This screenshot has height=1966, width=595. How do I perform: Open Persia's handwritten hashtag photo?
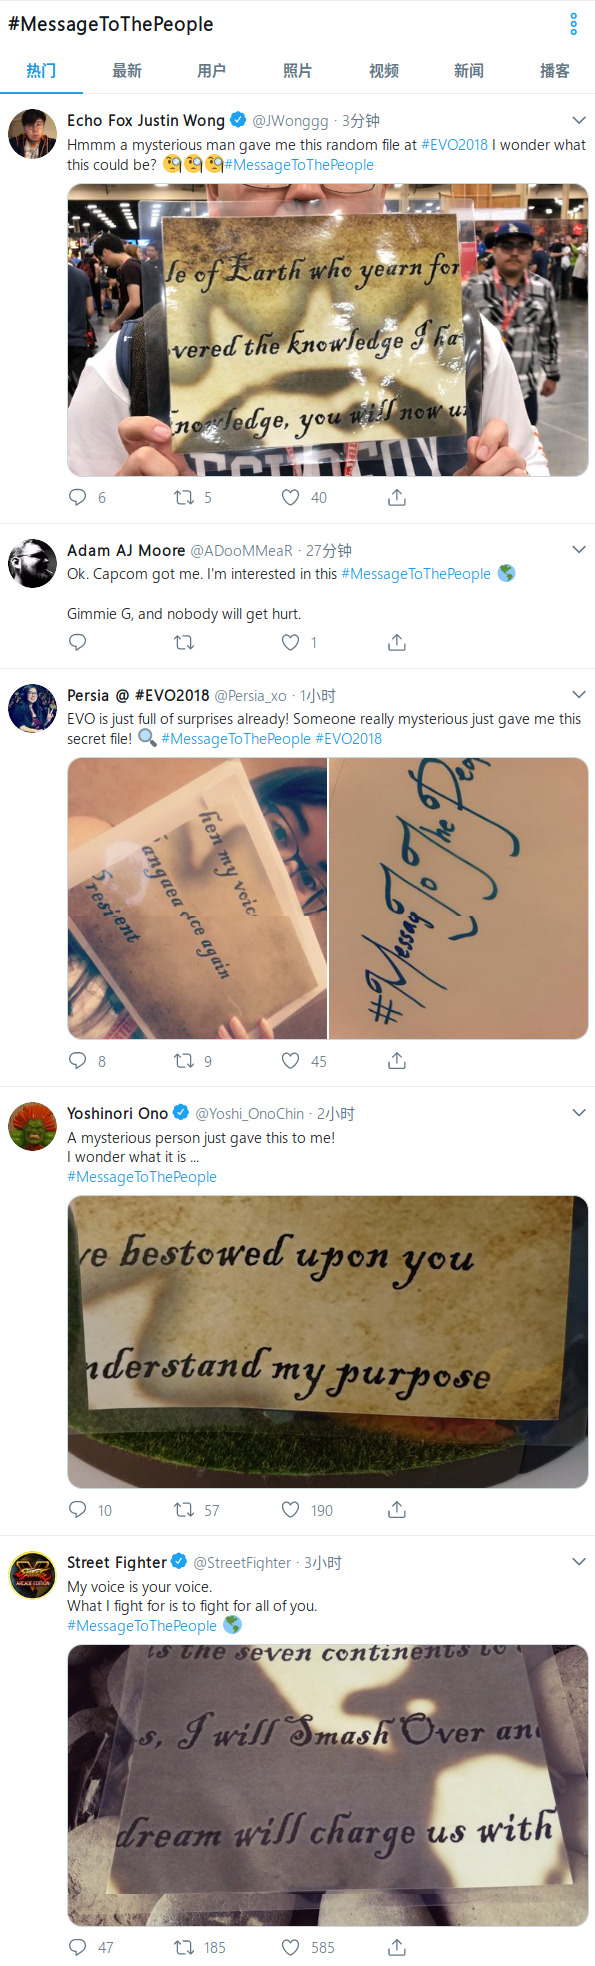[x=458, y=898]
